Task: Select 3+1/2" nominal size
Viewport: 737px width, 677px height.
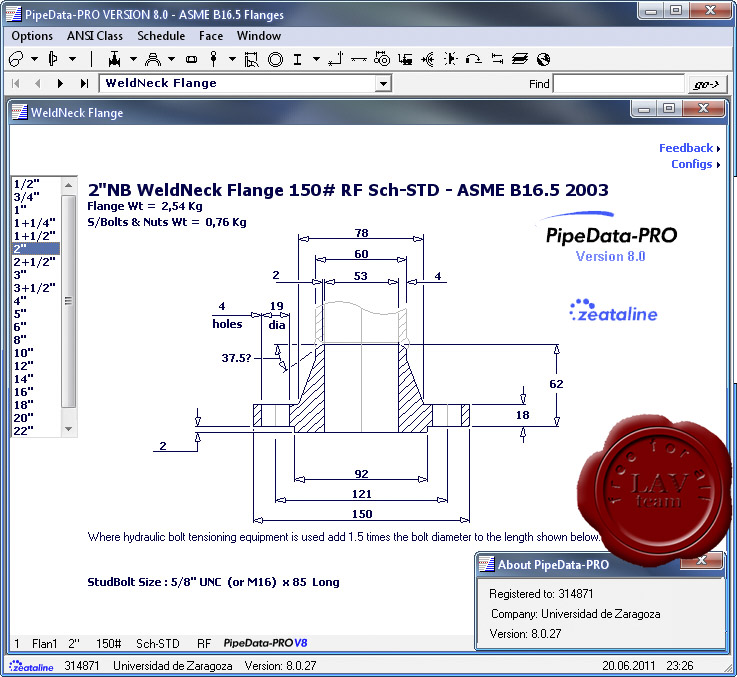Action: [x=36, y=287]
